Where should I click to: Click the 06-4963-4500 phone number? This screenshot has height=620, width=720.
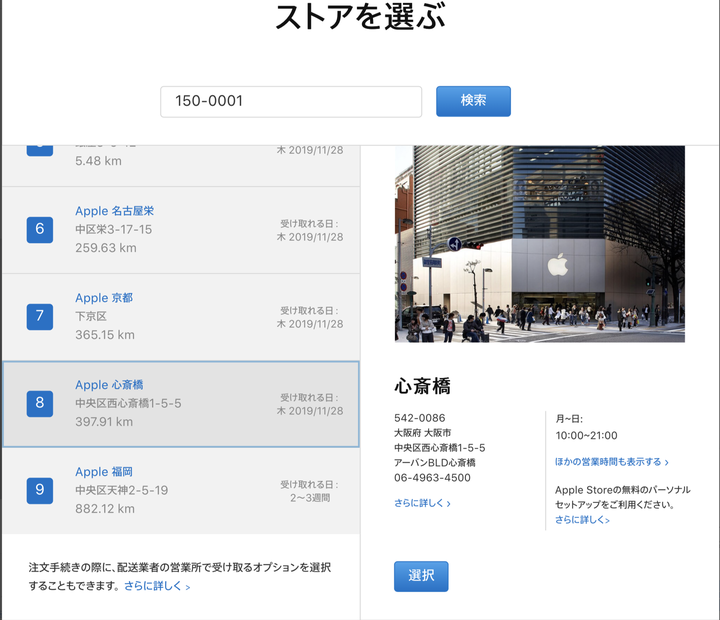click(x=432, y=478)
